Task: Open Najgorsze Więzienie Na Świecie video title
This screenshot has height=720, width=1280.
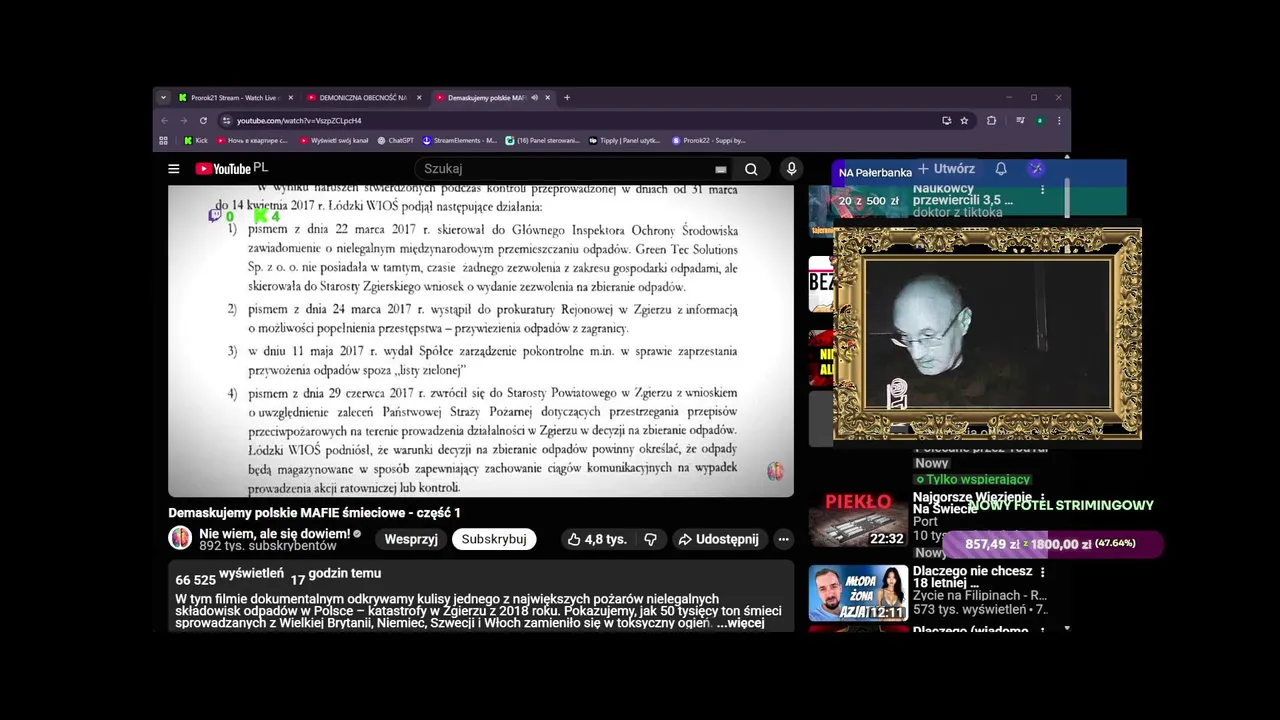Action: coord(972,503)
